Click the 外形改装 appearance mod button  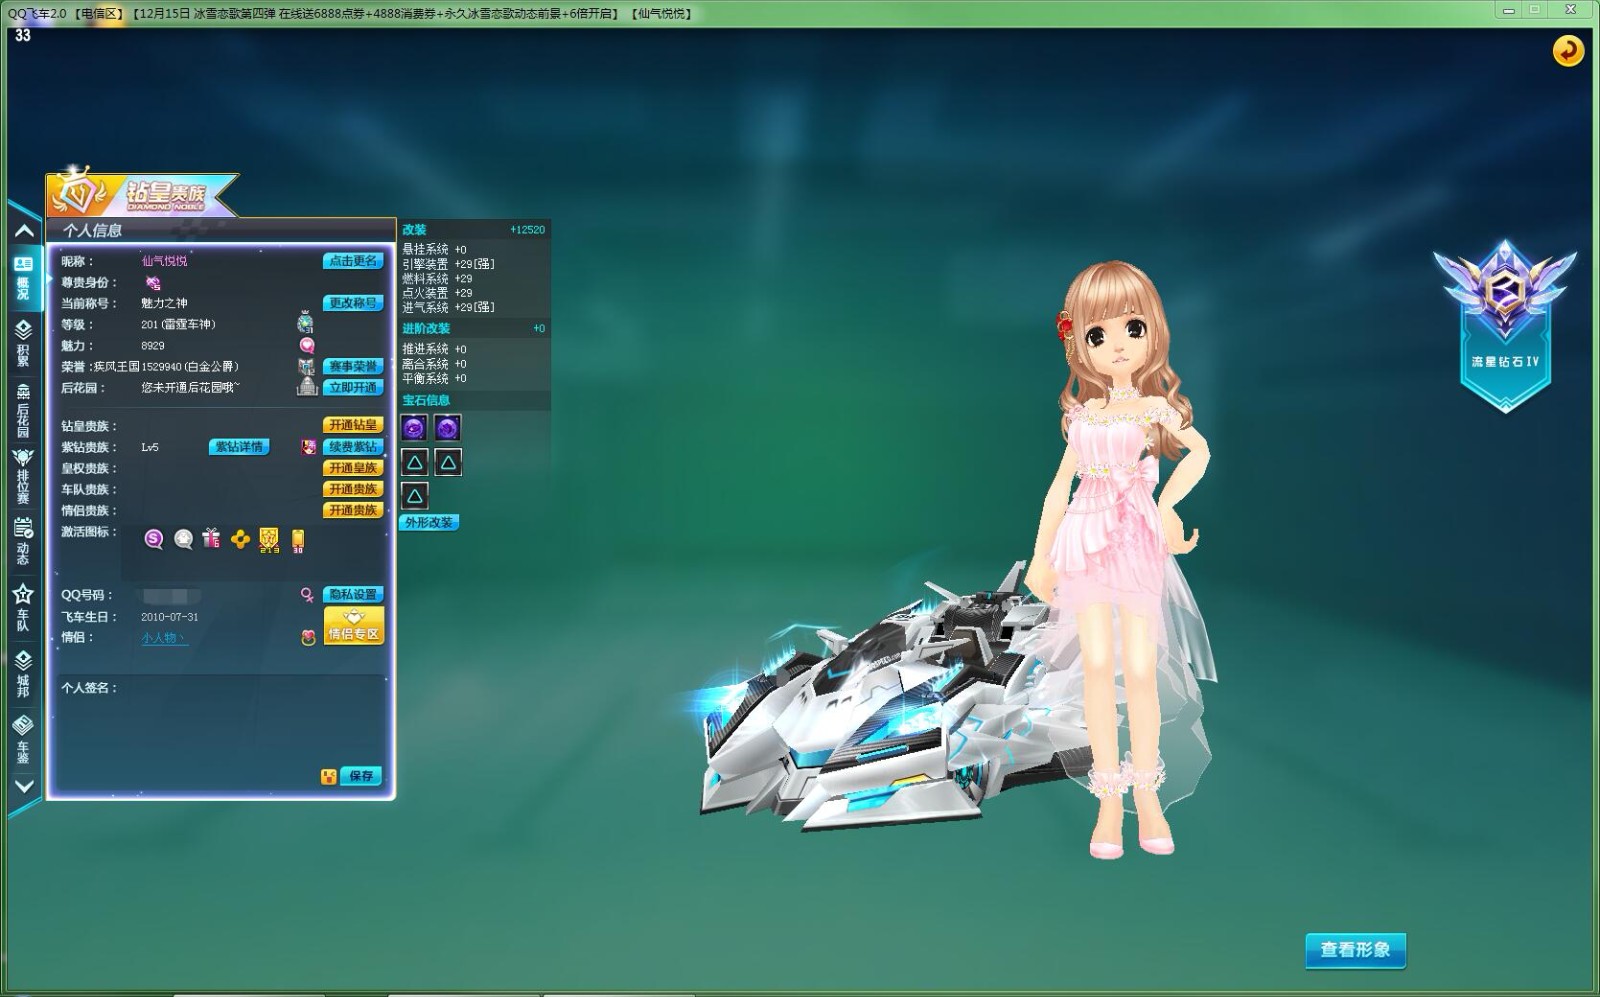point(429,523)
